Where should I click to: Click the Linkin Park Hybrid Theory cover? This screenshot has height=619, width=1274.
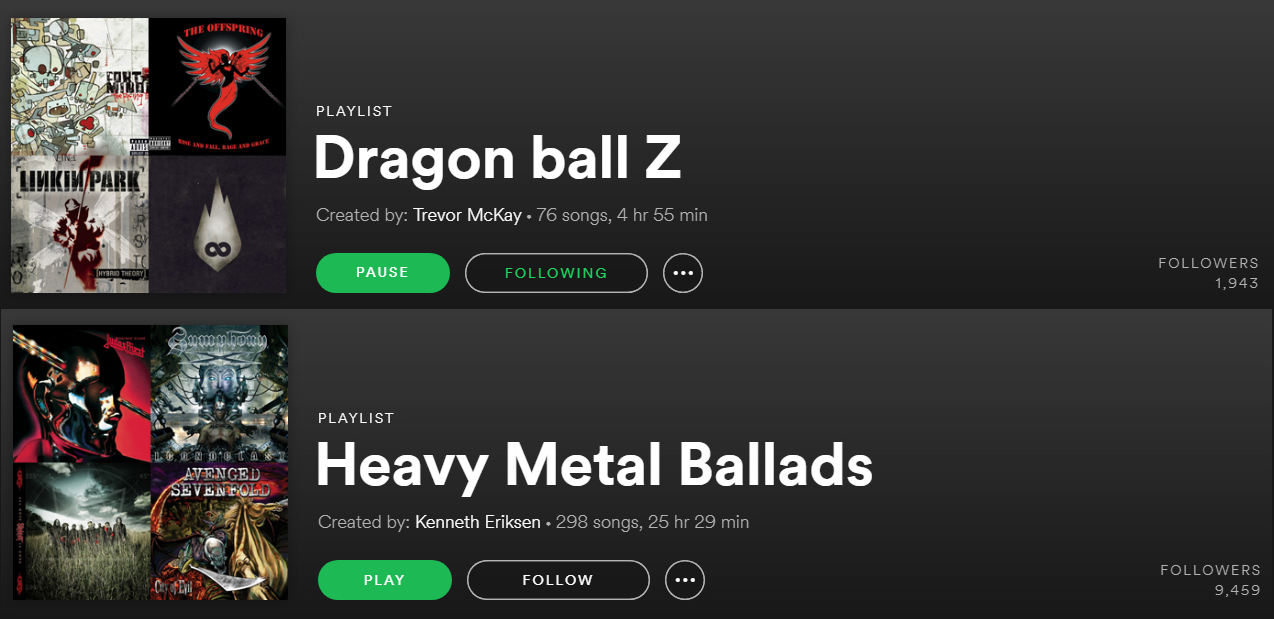click(80, 225)
